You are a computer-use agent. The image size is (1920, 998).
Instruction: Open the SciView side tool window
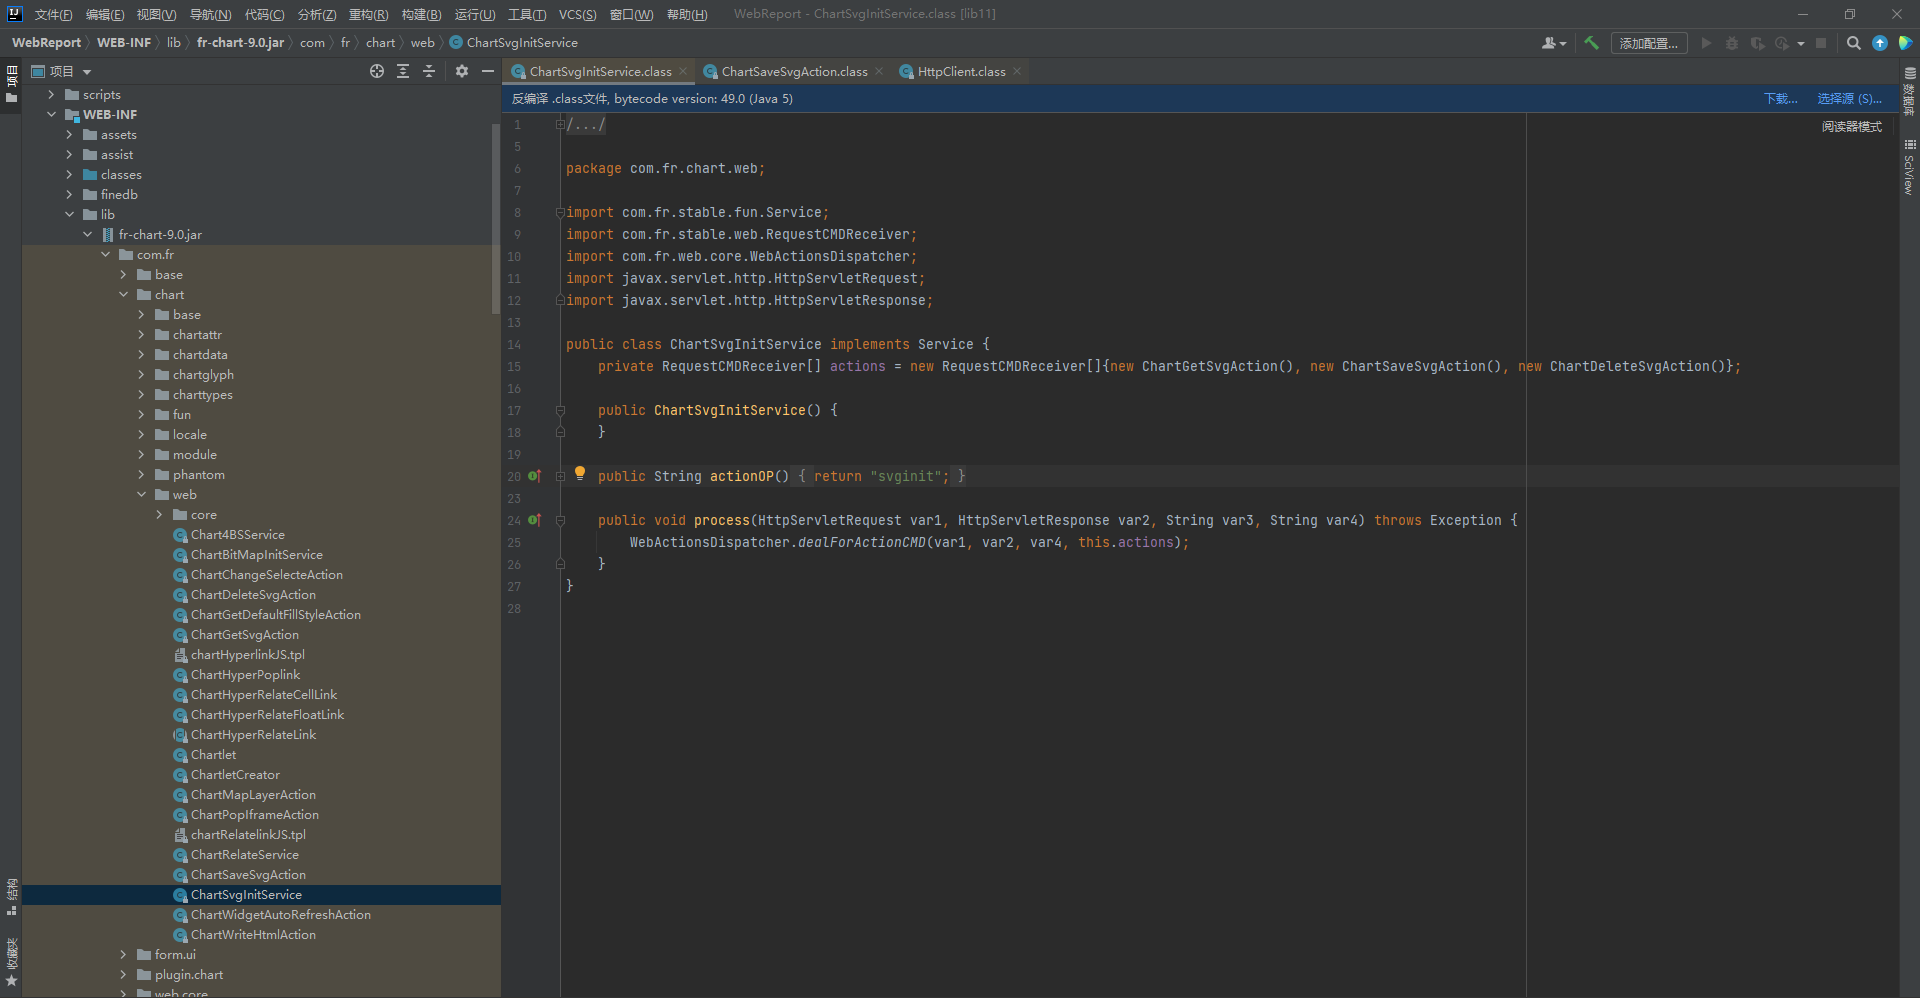pyautogui.click(x=1910, y=166)
